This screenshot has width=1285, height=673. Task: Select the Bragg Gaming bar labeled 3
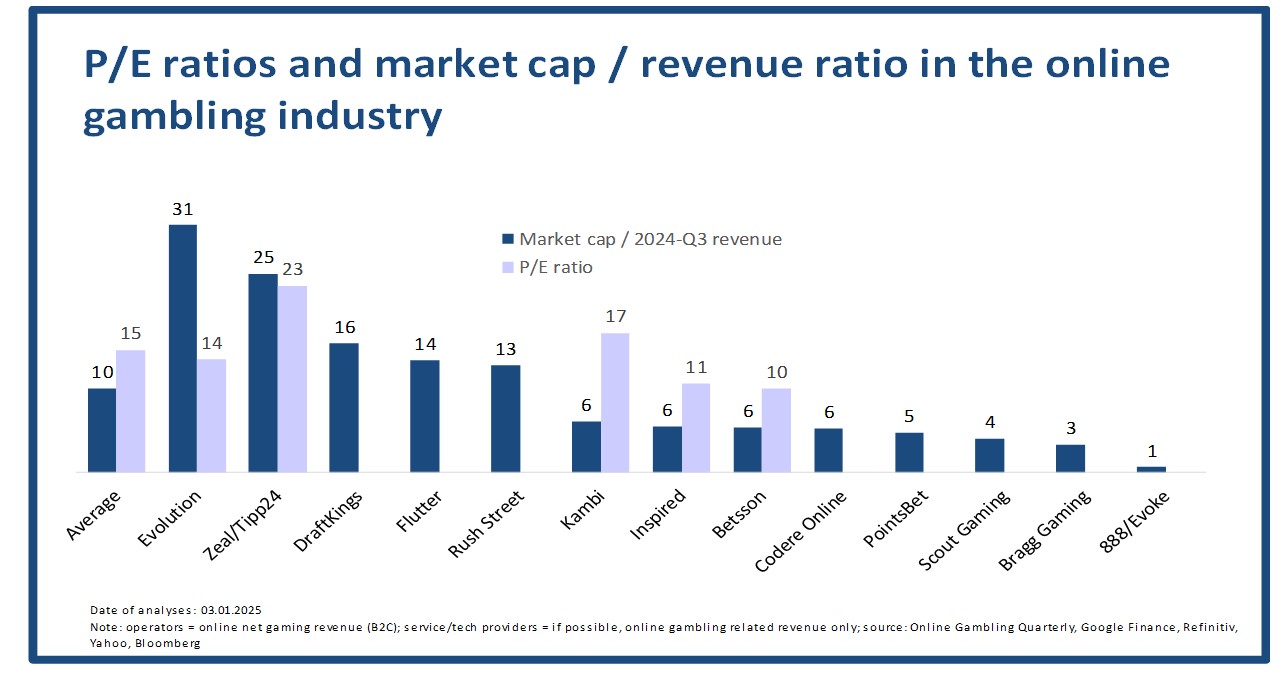[1070, 458]
